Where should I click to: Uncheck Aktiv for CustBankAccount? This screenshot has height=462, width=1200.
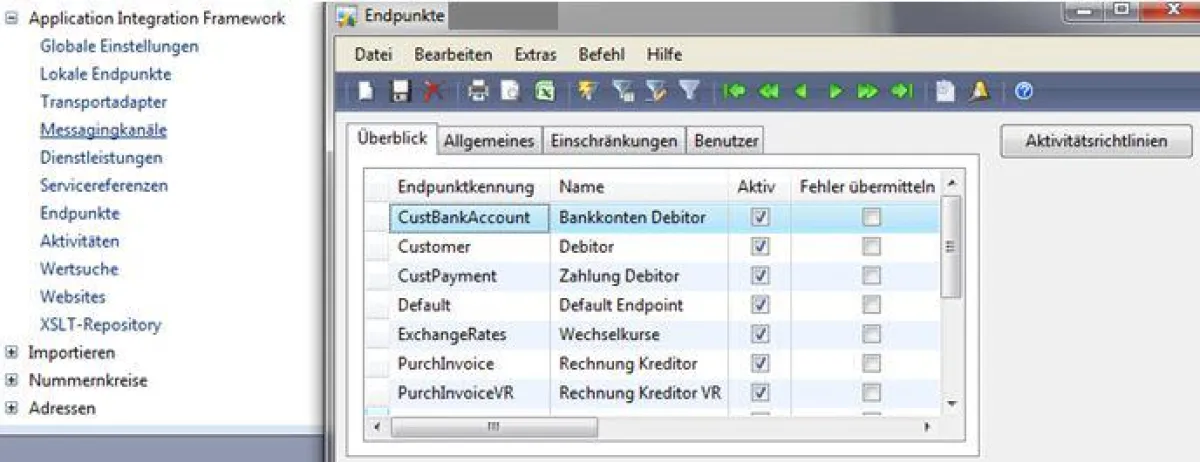[760, 217]
